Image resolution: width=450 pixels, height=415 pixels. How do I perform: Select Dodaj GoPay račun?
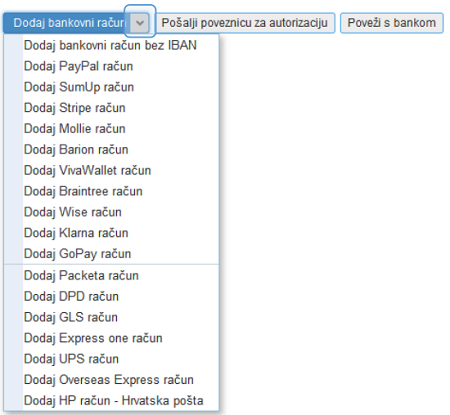pos(111,254)
